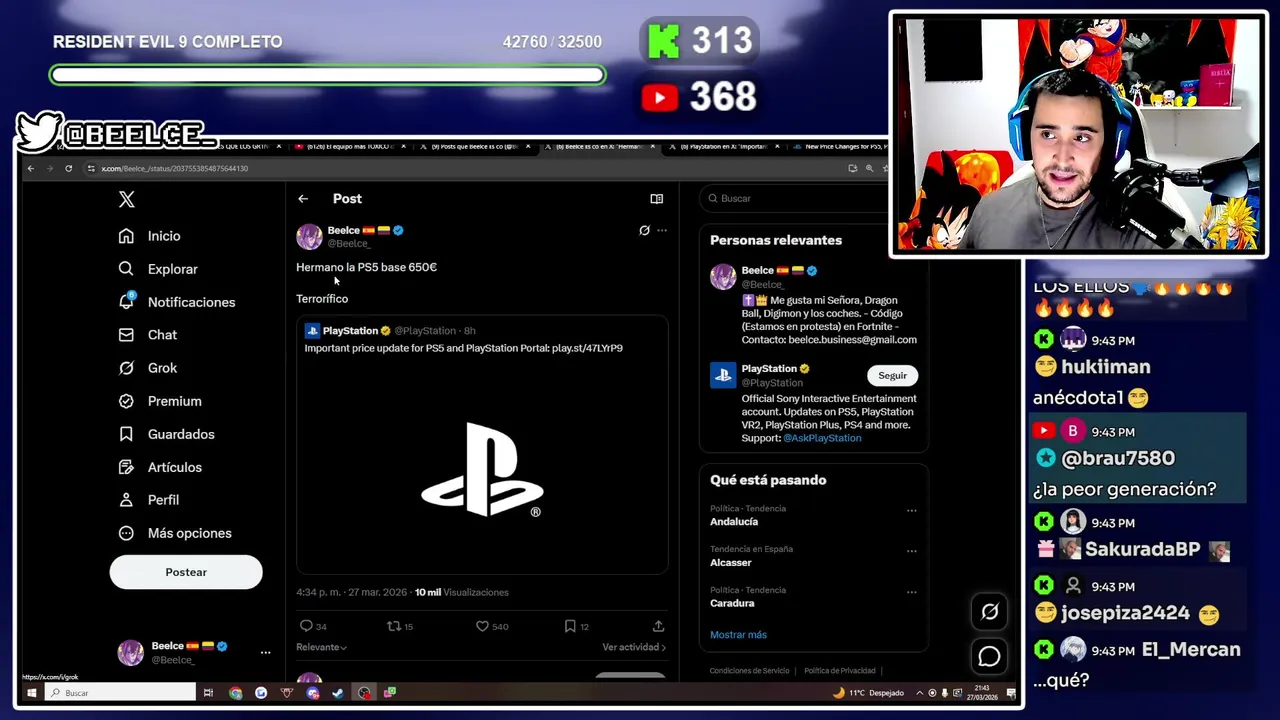Screen dimensions: 1280x720
Task: Click the Grok icon on Beelce's post
Action: 644,230
